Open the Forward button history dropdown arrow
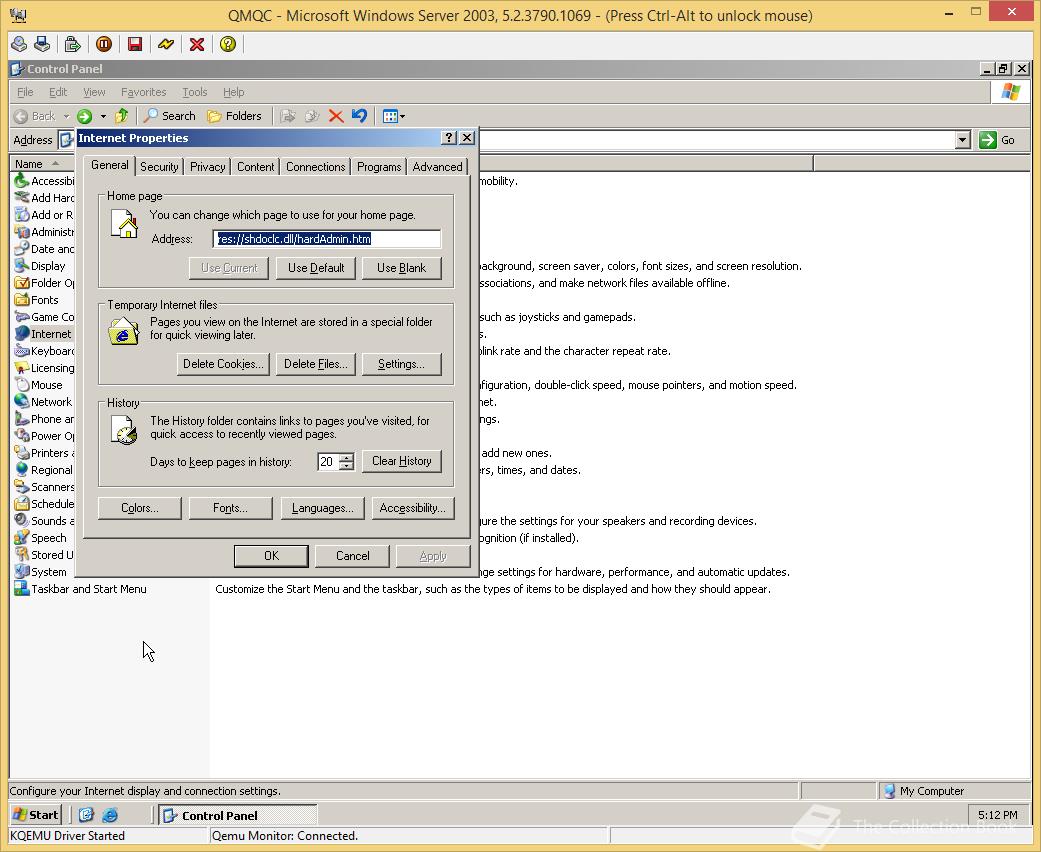This screenshot has height=852, width=1041. point(103,116)
